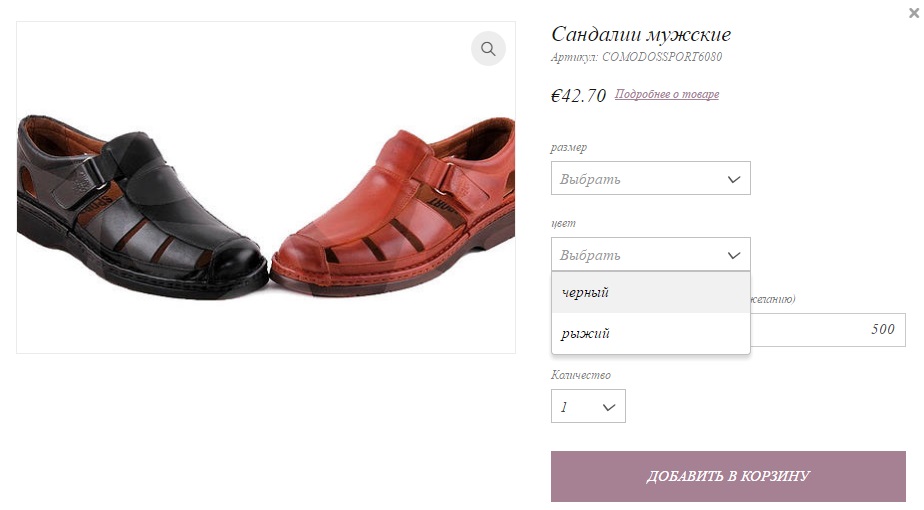Click the chevron arrow of размер dropdown

(x=734, y=179)
